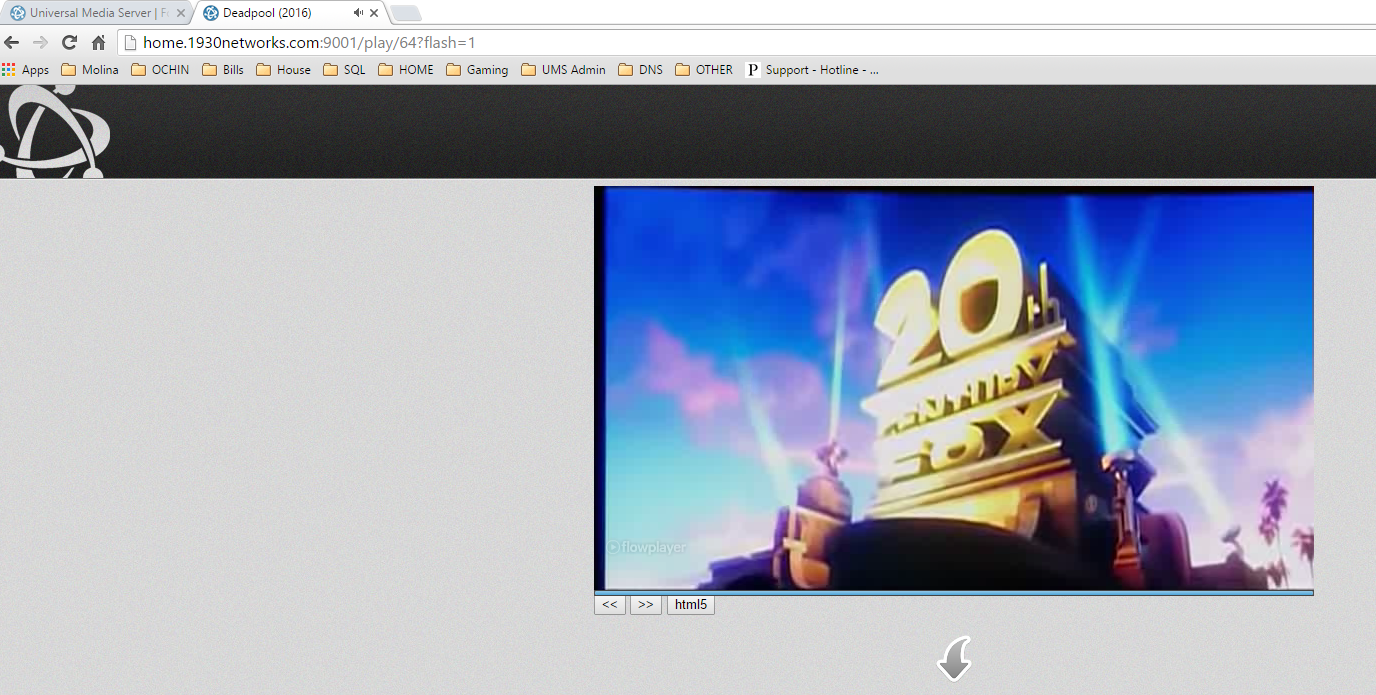Click the download arrow below the video

click(955, 659)
